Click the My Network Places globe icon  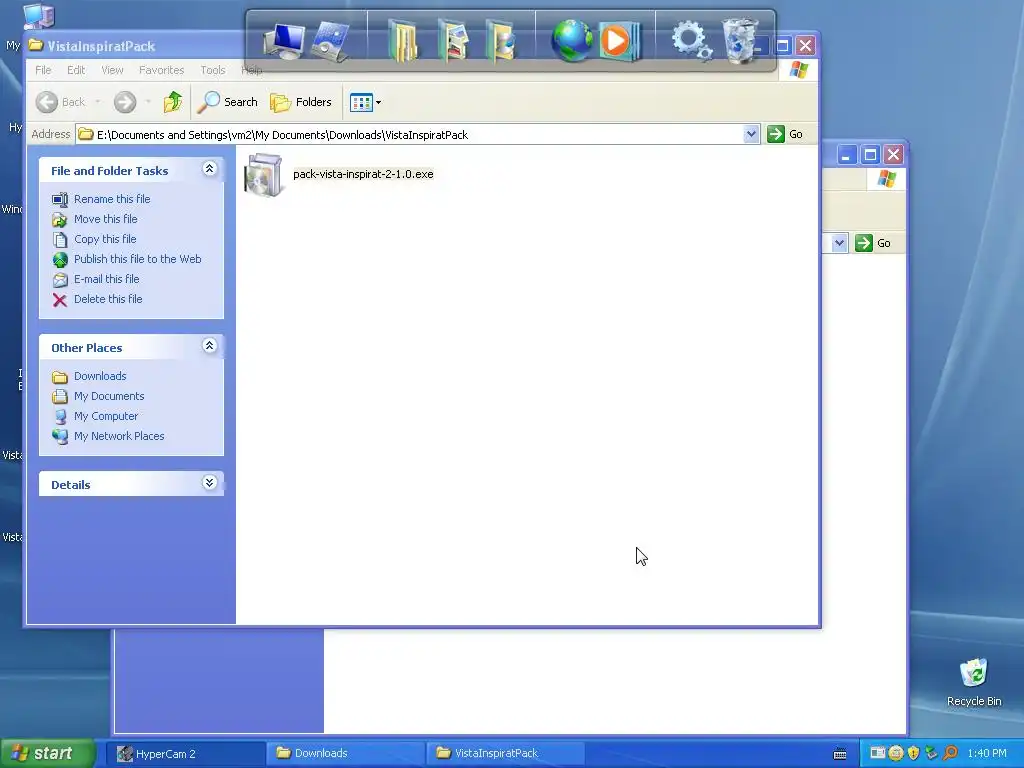(59, 436)
